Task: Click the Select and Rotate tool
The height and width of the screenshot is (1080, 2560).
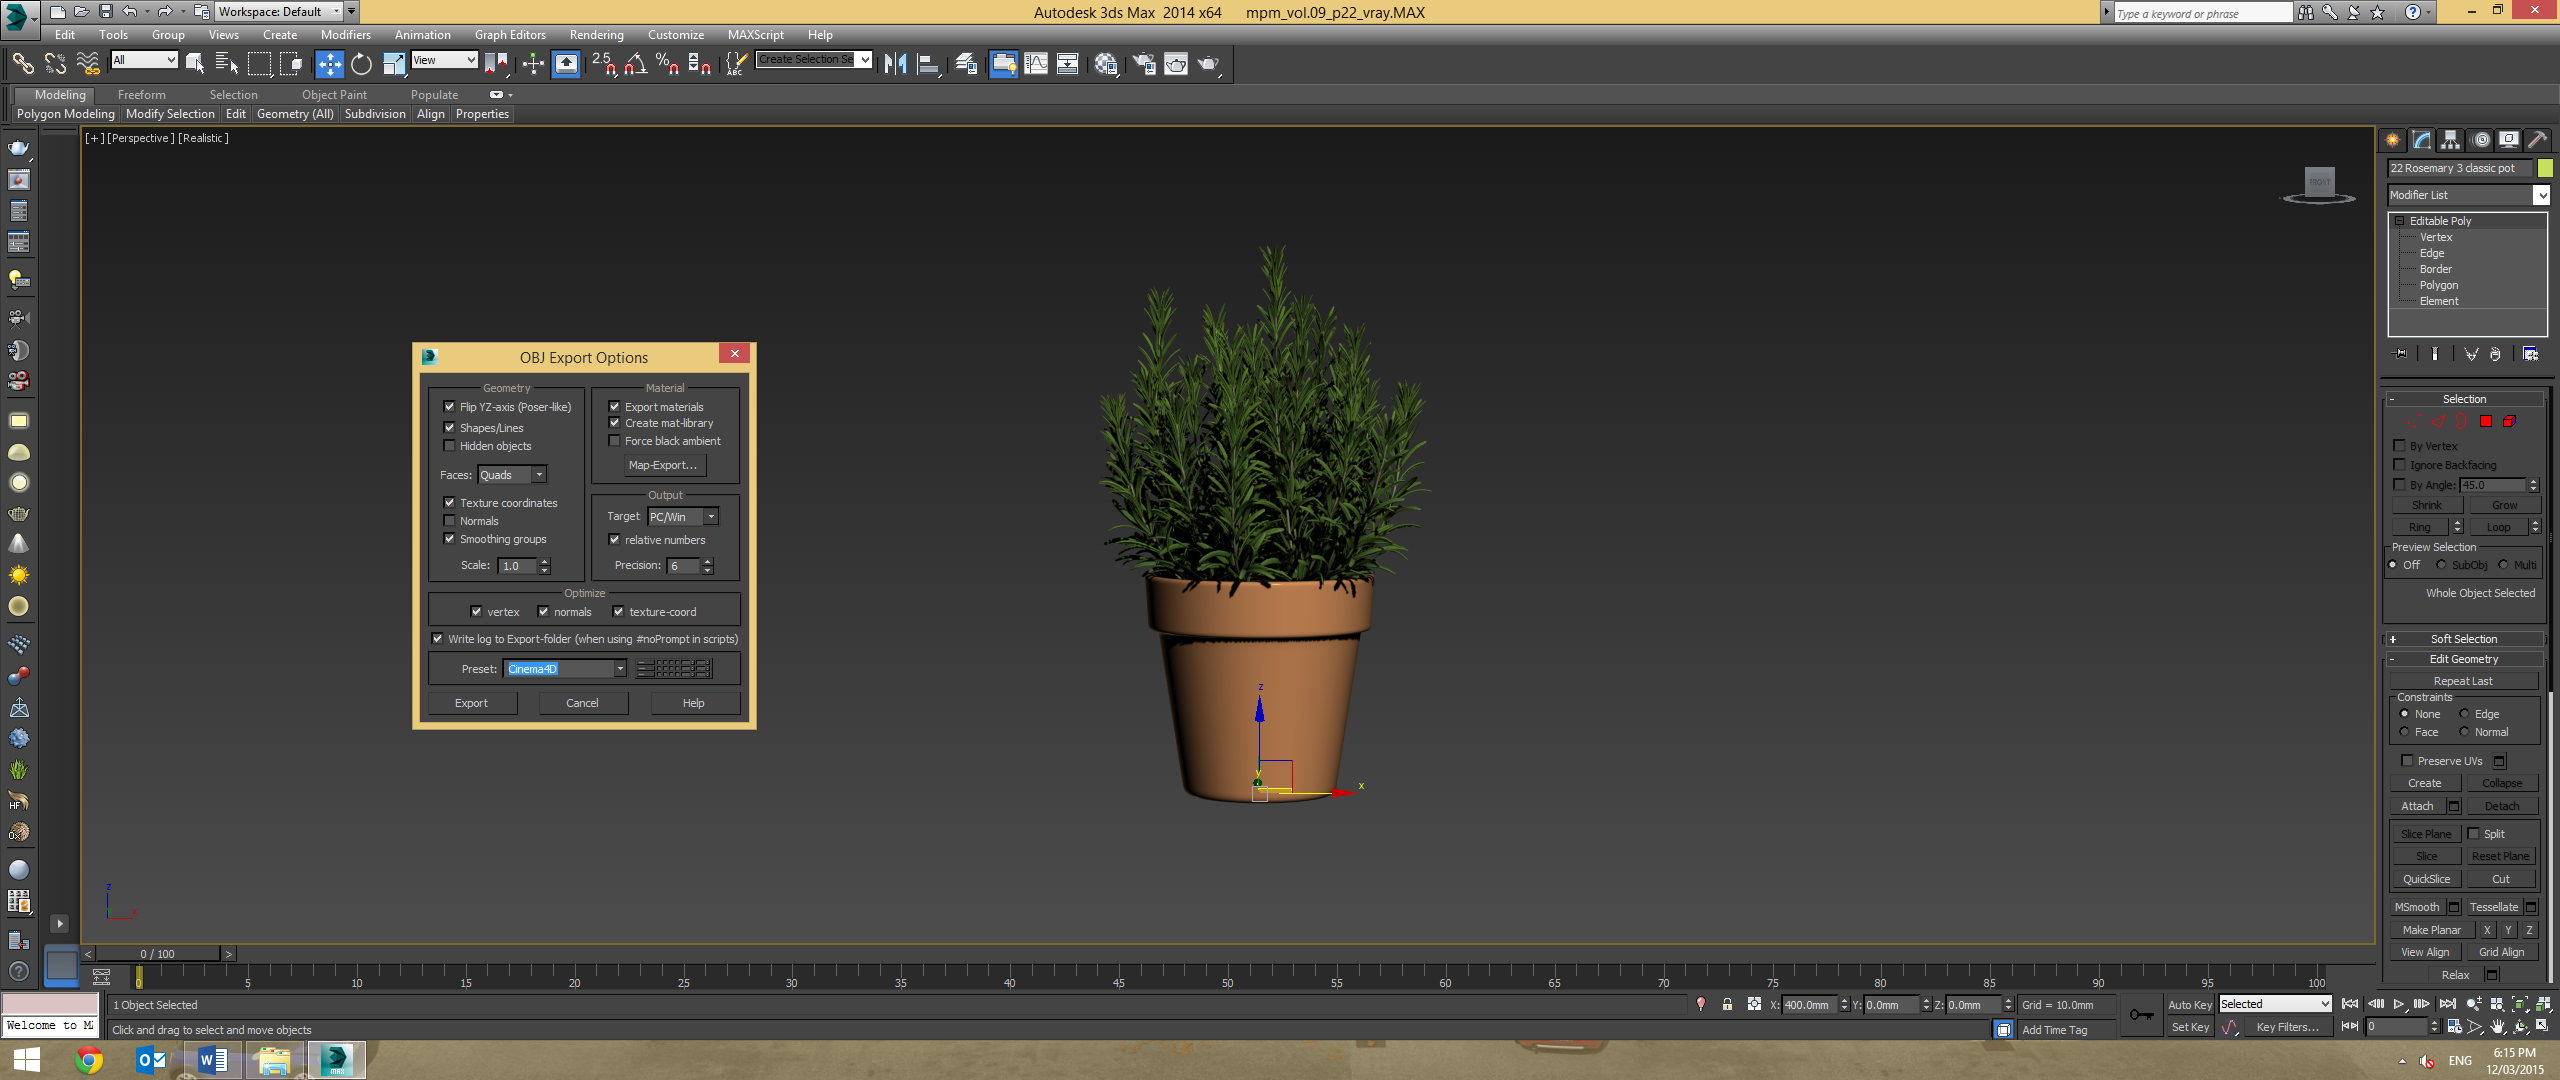Action: pos(361,64)
